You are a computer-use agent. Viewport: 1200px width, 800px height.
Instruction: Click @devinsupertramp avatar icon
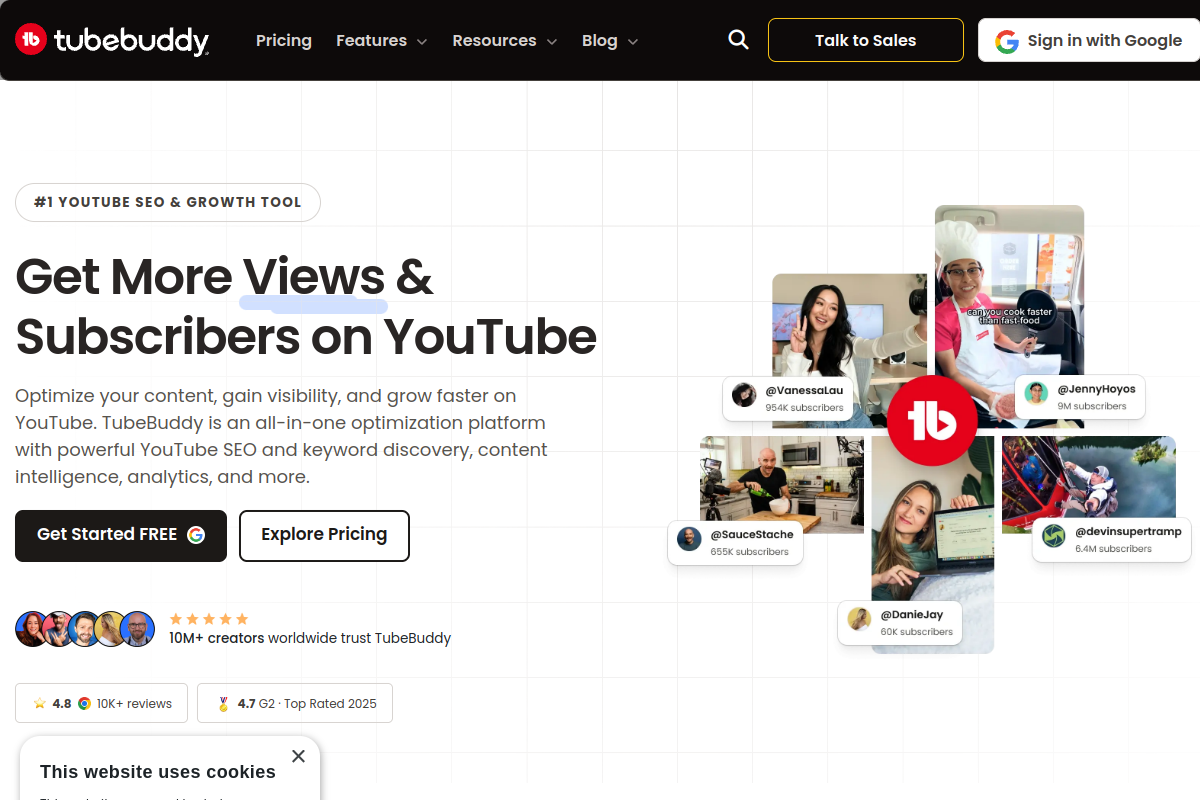click(x=1054, y=536)
